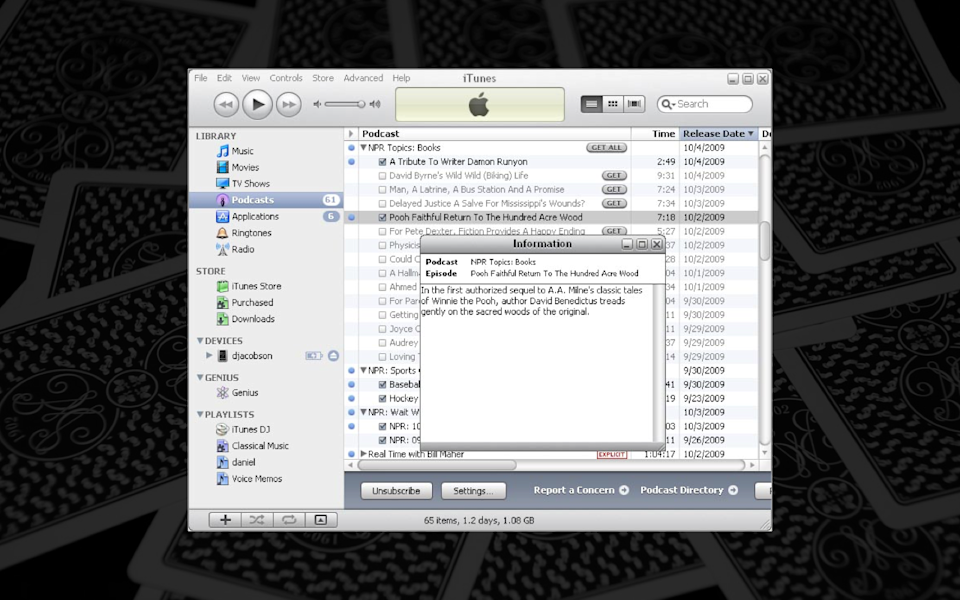
Task: Collapse the PLAYLISTS section
Action: tap(200, 414)
